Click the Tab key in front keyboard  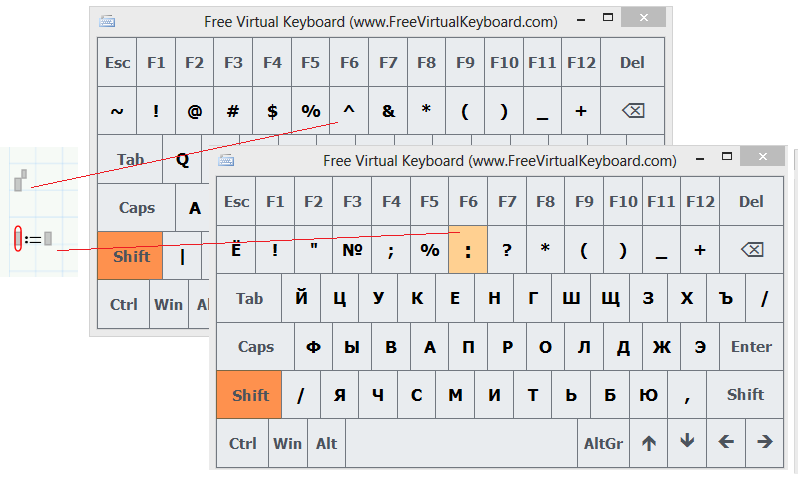249,298
